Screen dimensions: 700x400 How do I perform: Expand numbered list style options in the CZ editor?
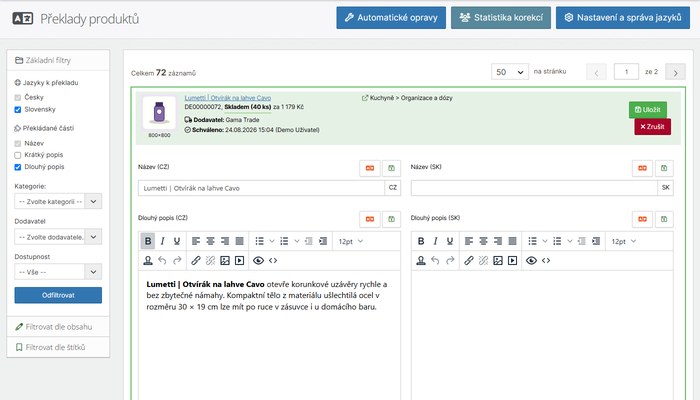coord(297,242)
